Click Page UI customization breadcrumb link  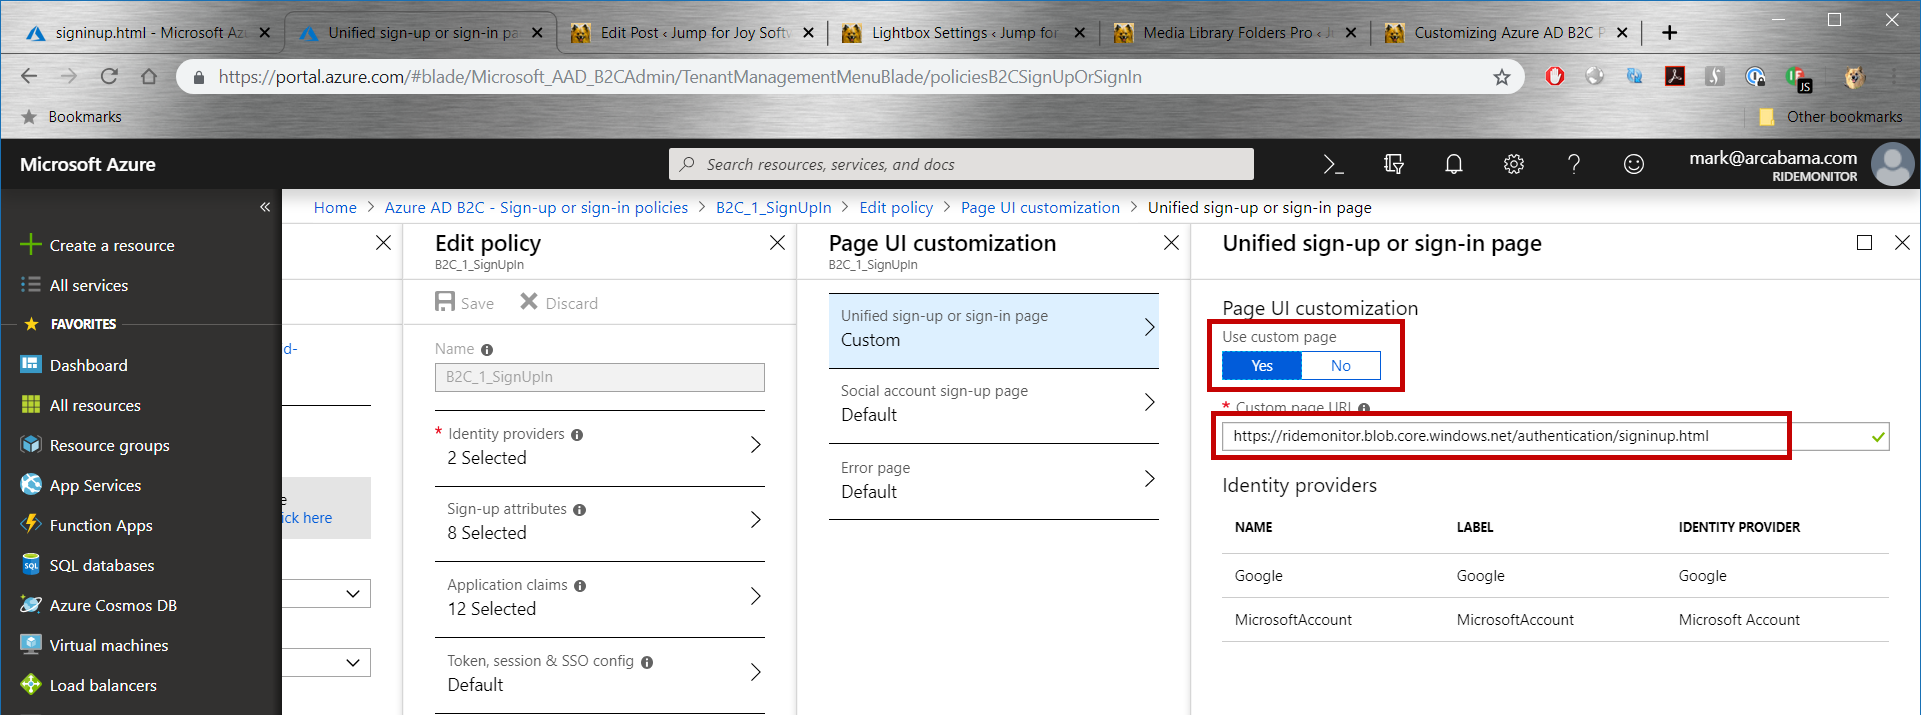pyautogui.click(x=1040, y=208)
